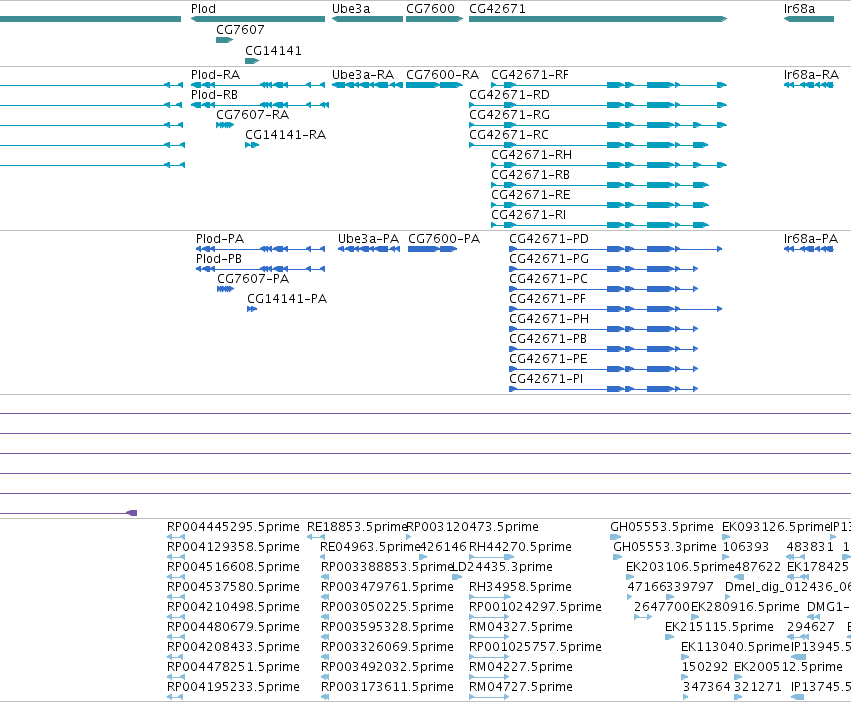Click the RP003479761.5prime EST label
851x702 pixels.
point(388,587)
